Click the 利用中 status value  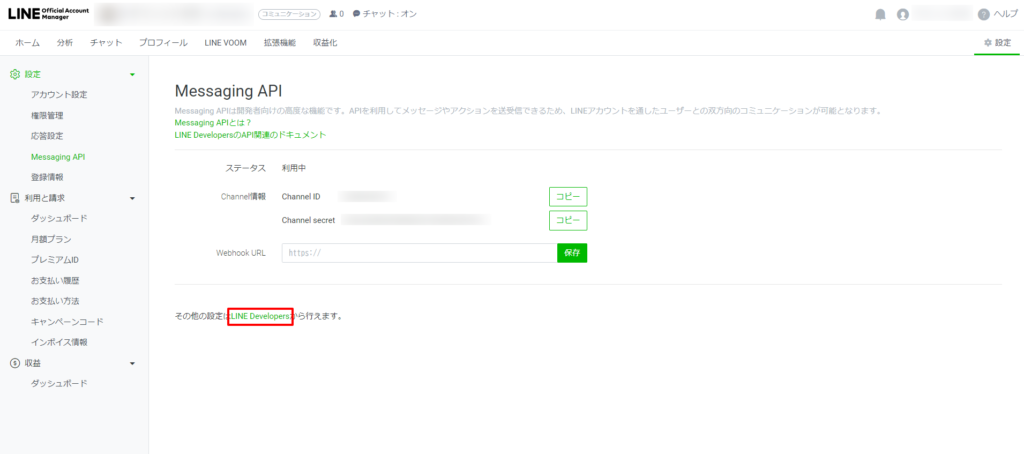point(294,168)
